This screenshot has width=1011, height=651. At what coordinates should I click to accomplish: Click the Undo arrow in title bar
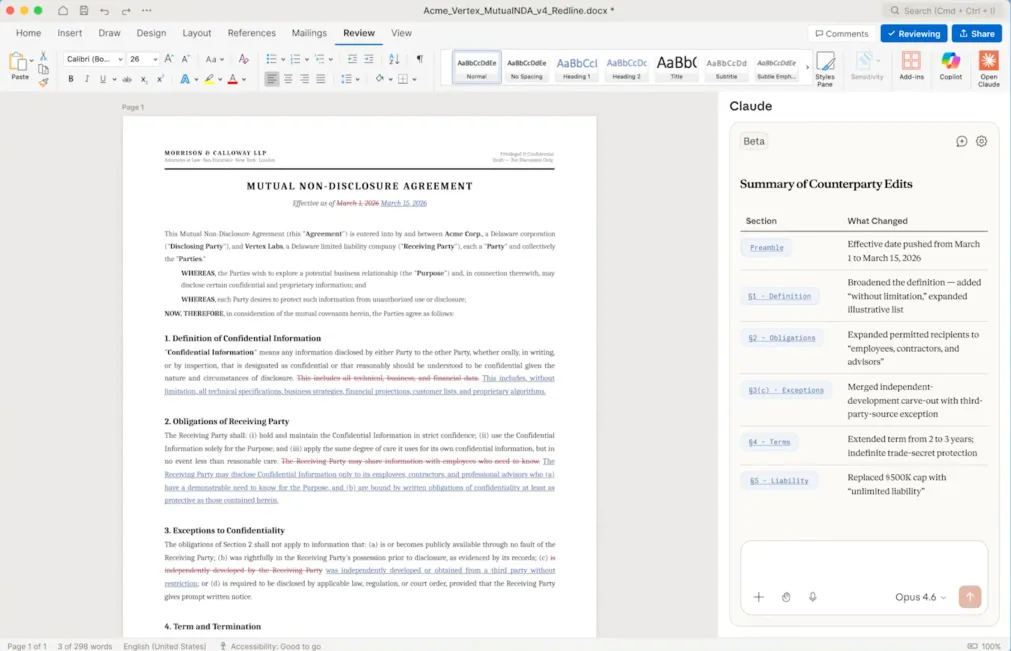104,10
